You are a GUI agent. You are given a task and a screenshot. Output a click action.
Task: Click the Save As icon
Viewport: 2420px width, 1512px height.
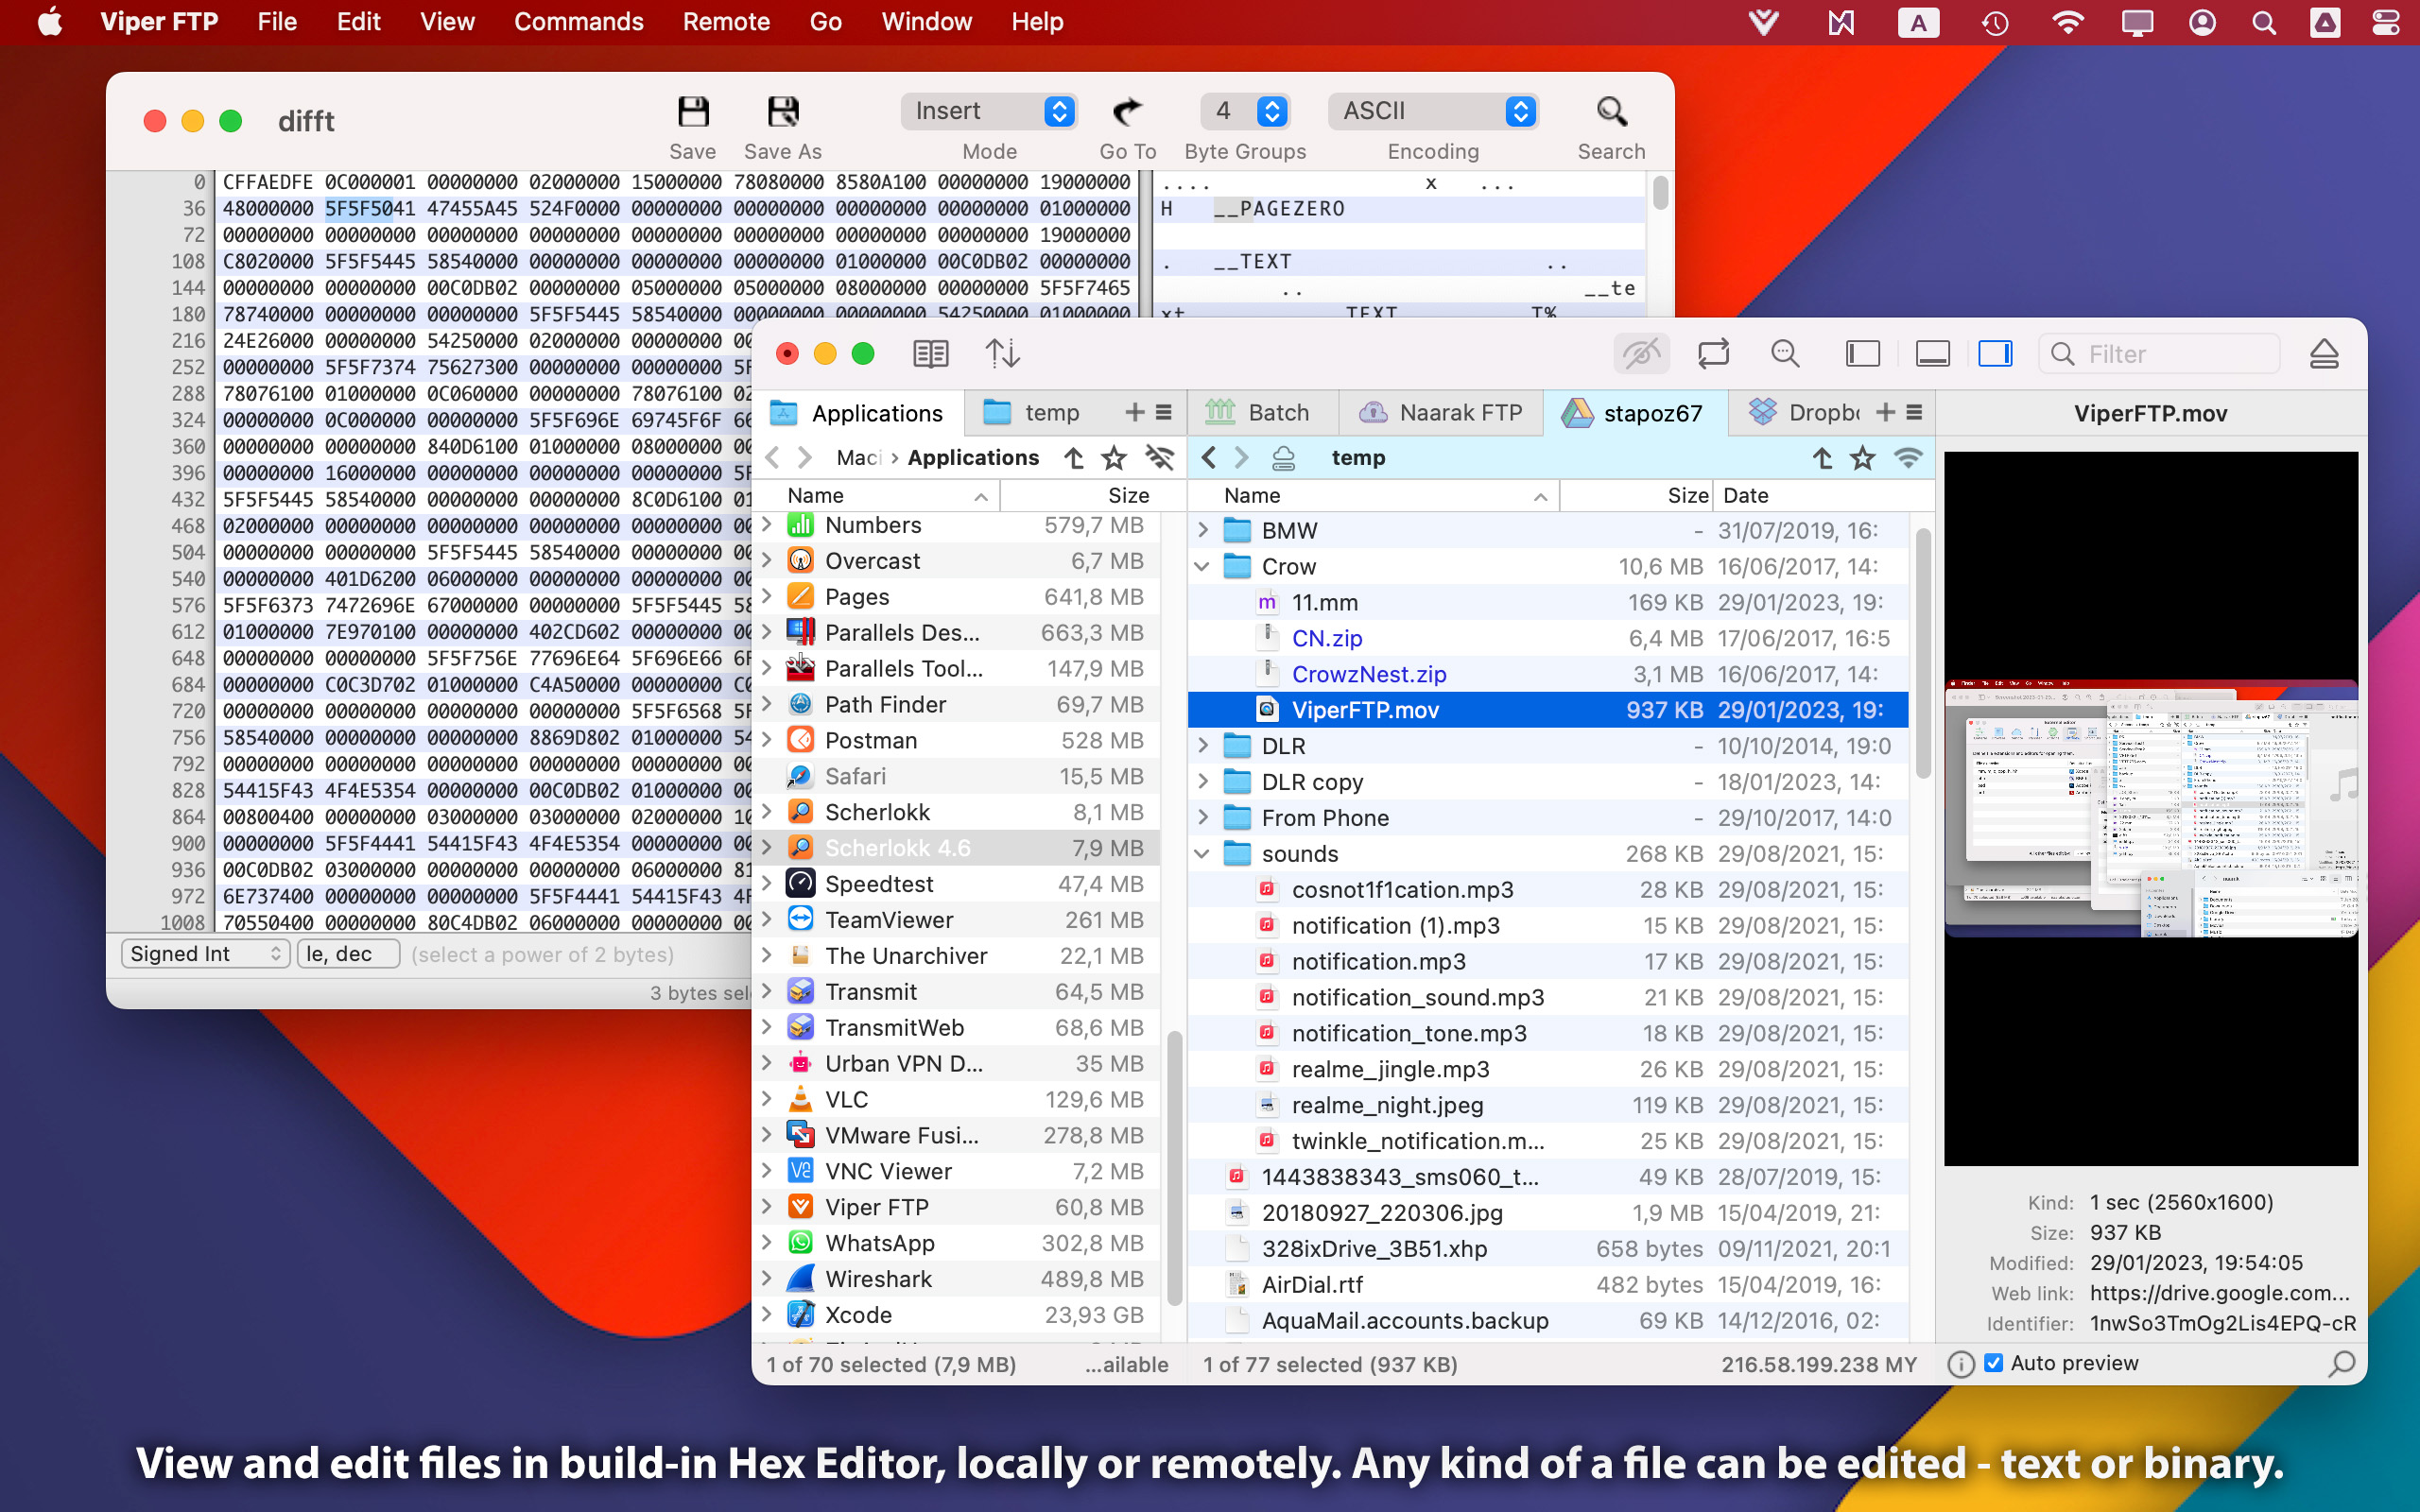(x=782, y=112)
